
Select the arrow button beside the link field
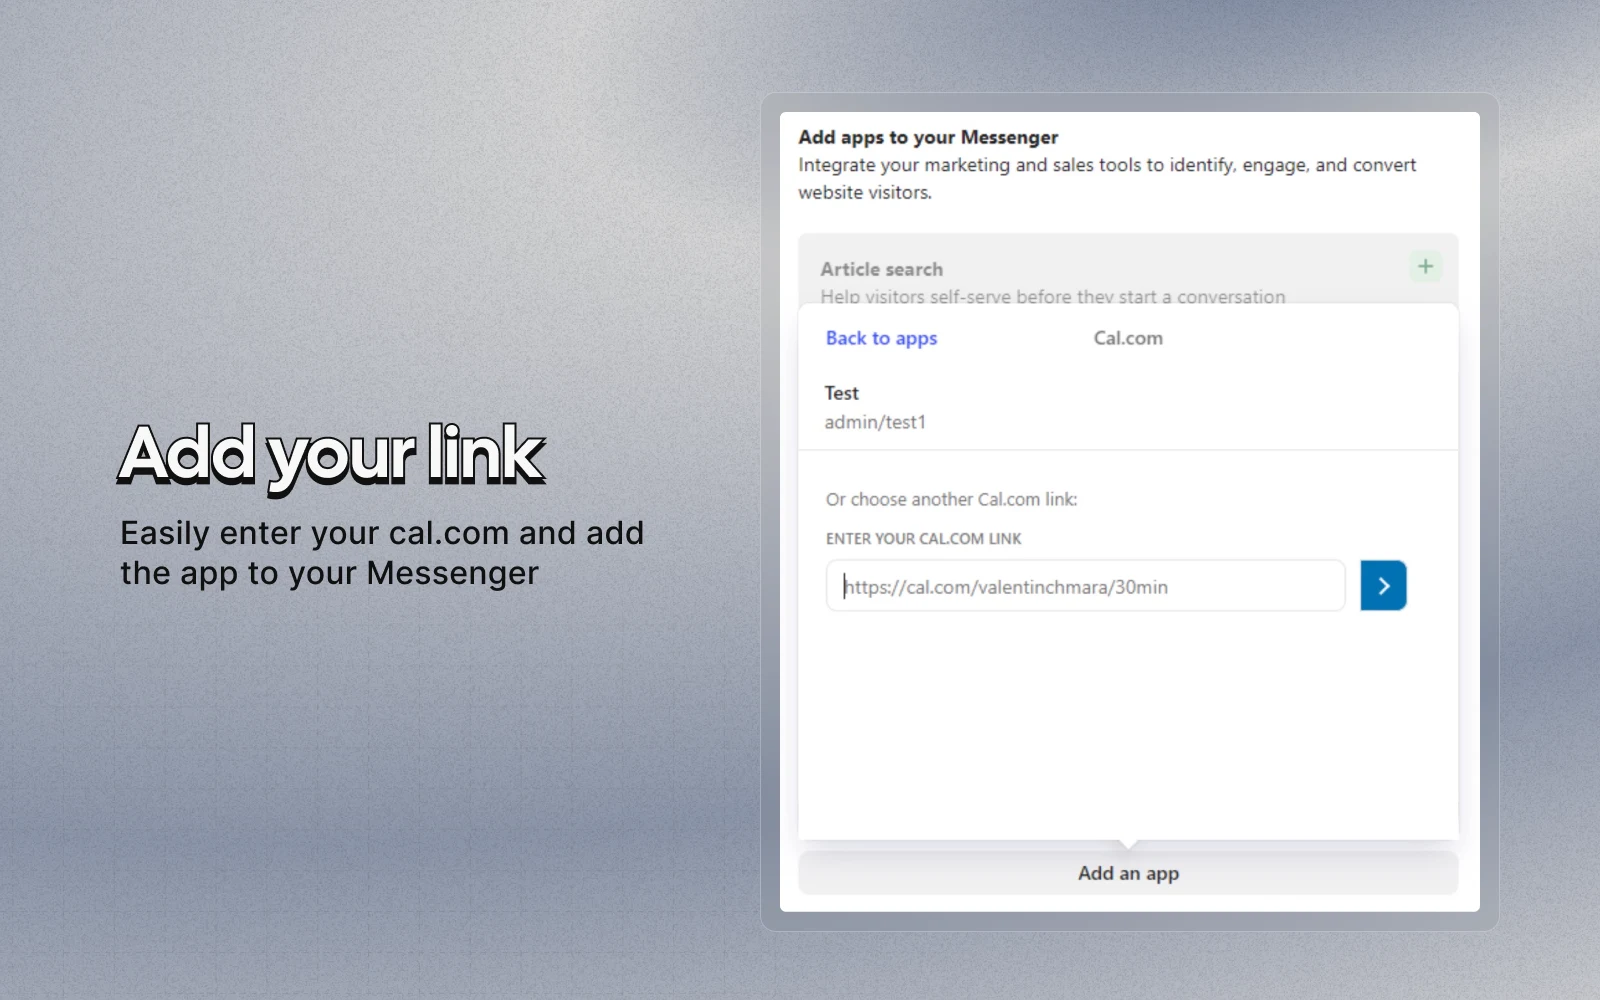click(1383, 586)
